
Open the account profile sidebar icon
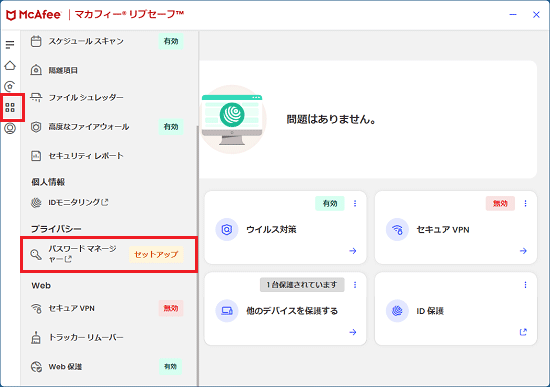[x=10, y=128]
